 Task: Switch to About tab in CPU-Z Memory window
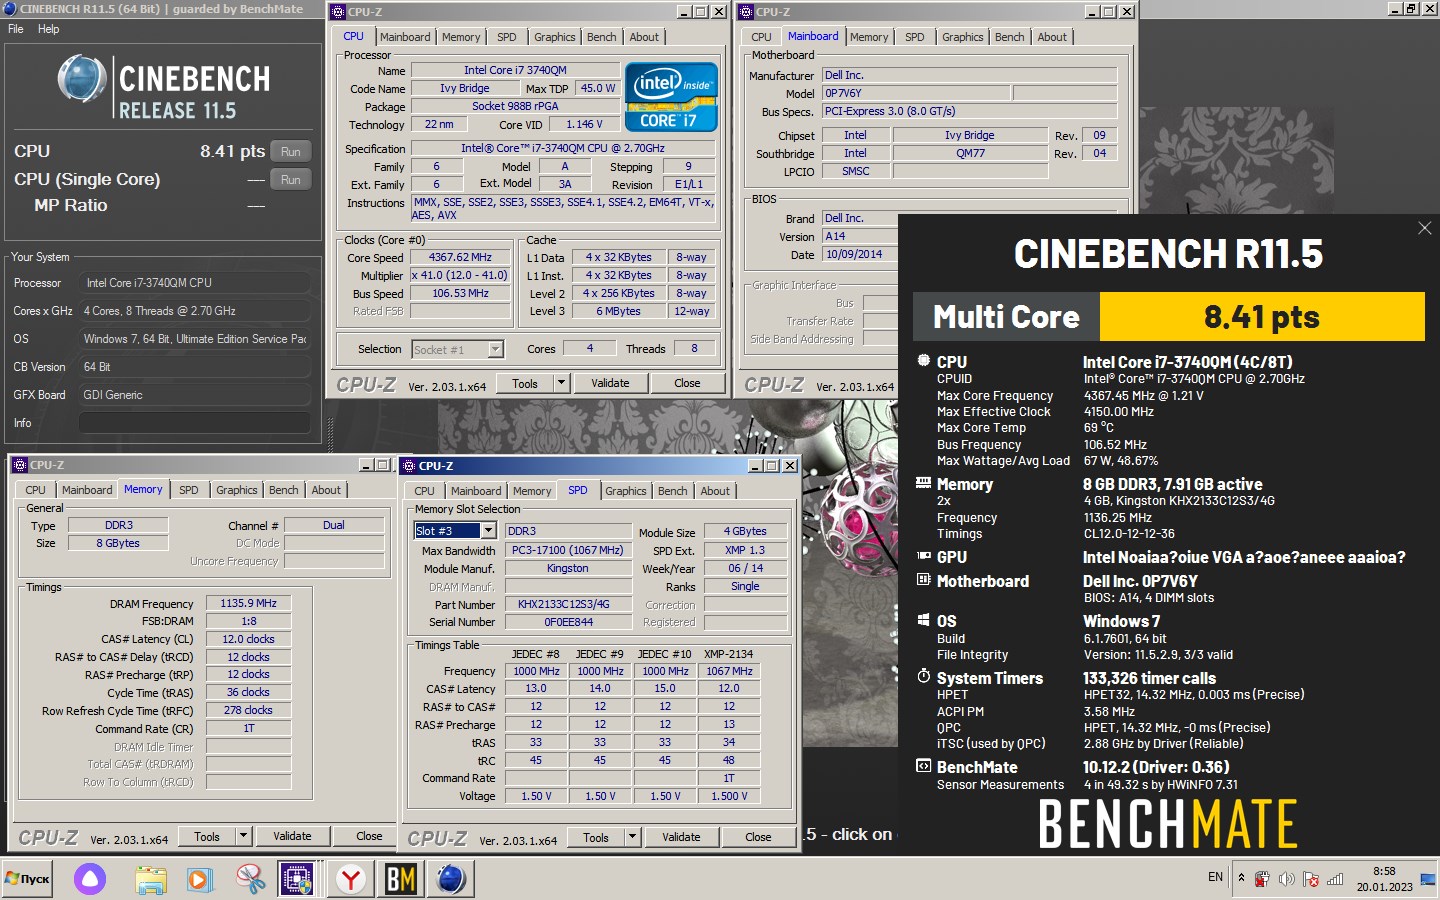tap(326, 490)
